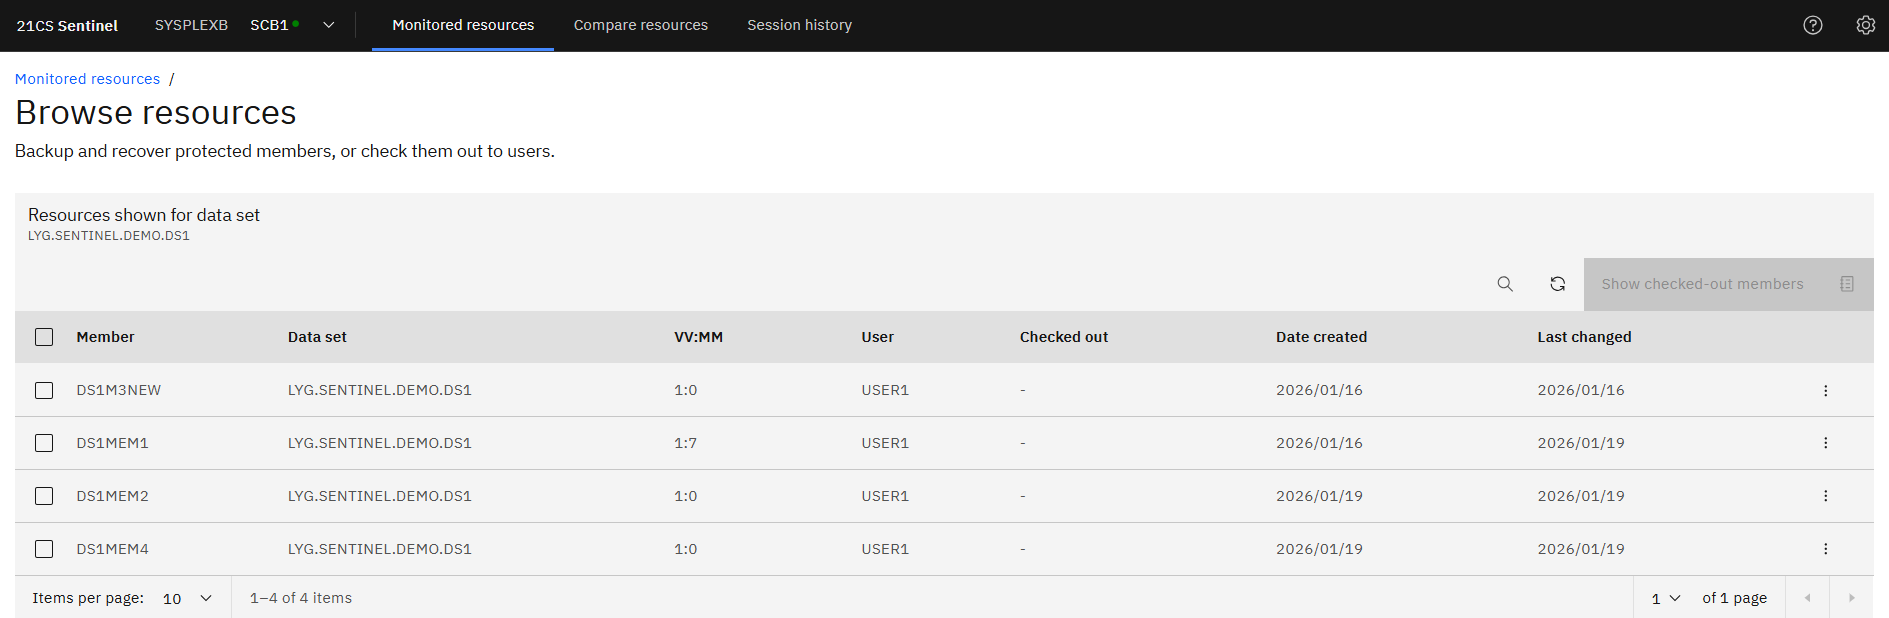1889x618 pixels.
Task: Open the items per page dropdown
Action: point(187,598)
